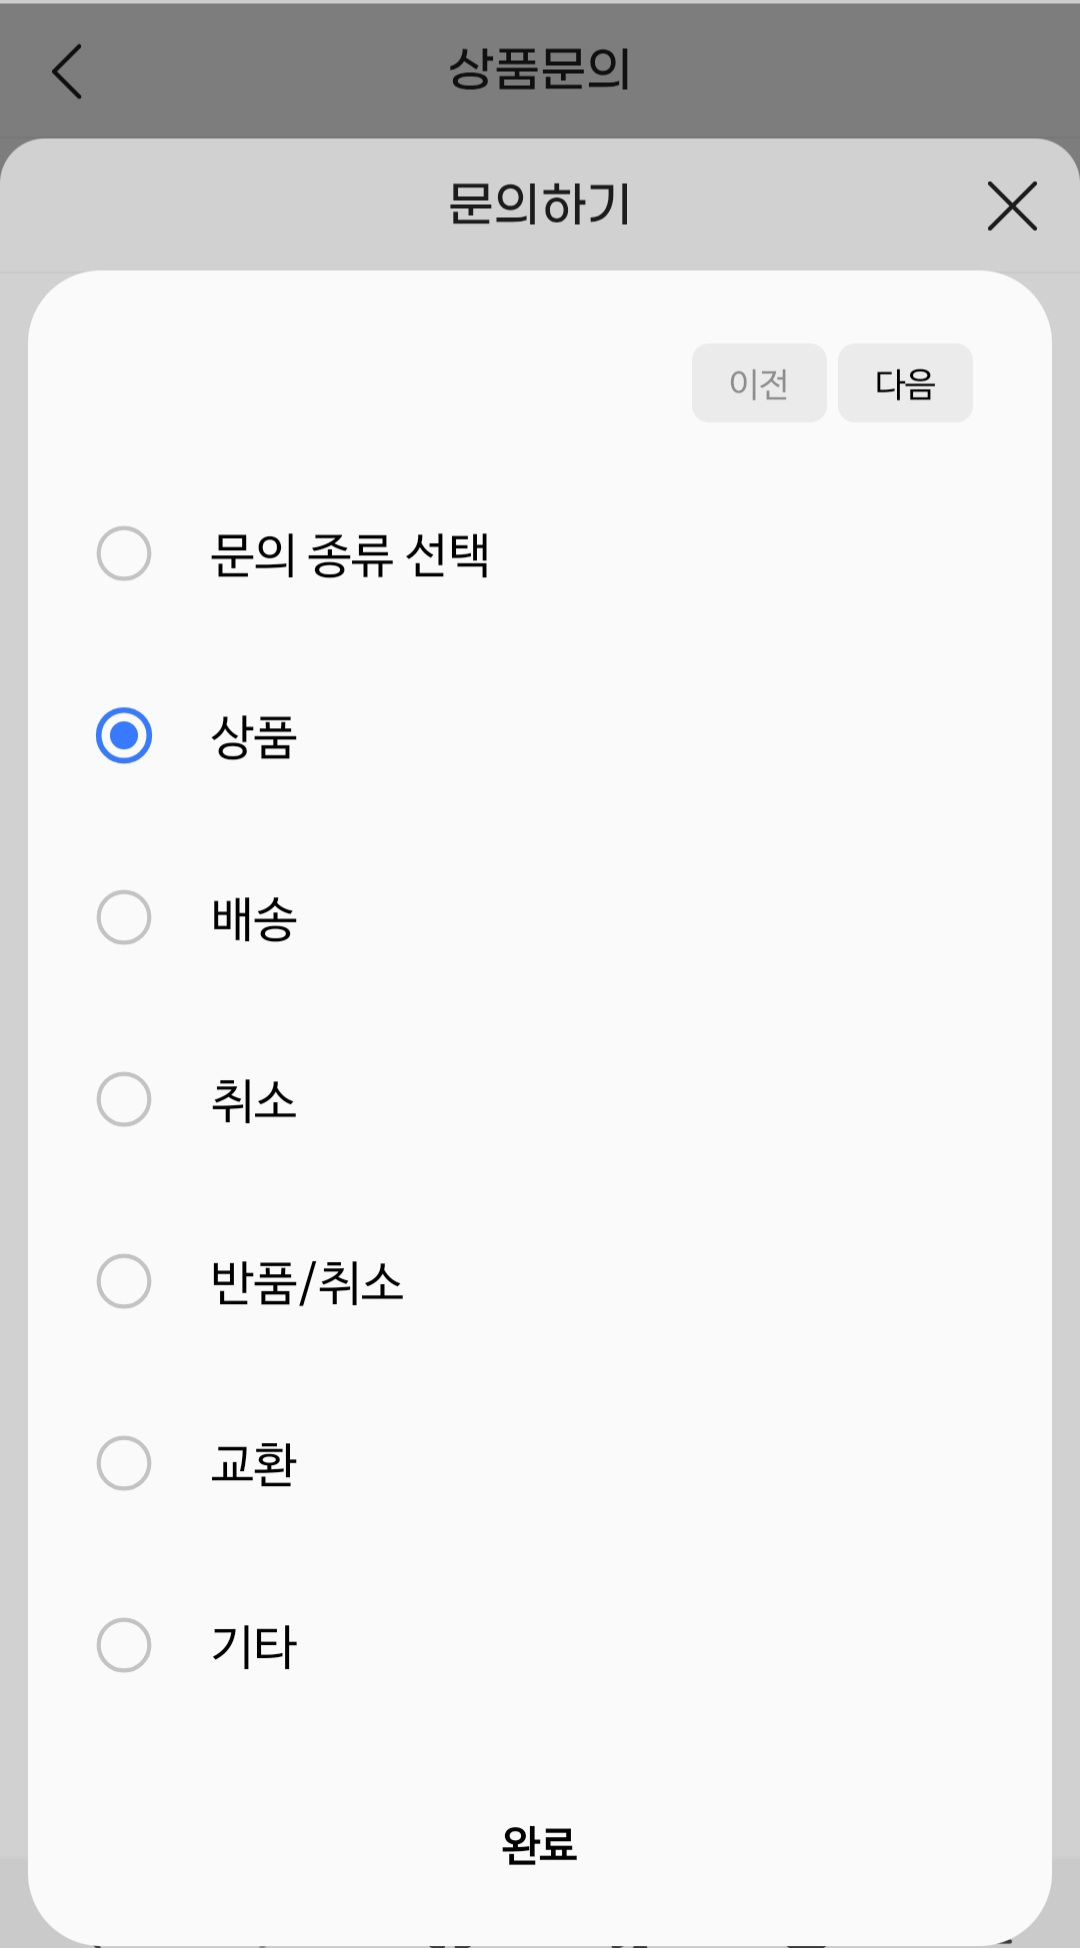Image resolution: width=1080 pixels, height=1948 pixels.
Task: Select the 상품 radio button
Action: point(124,736)
